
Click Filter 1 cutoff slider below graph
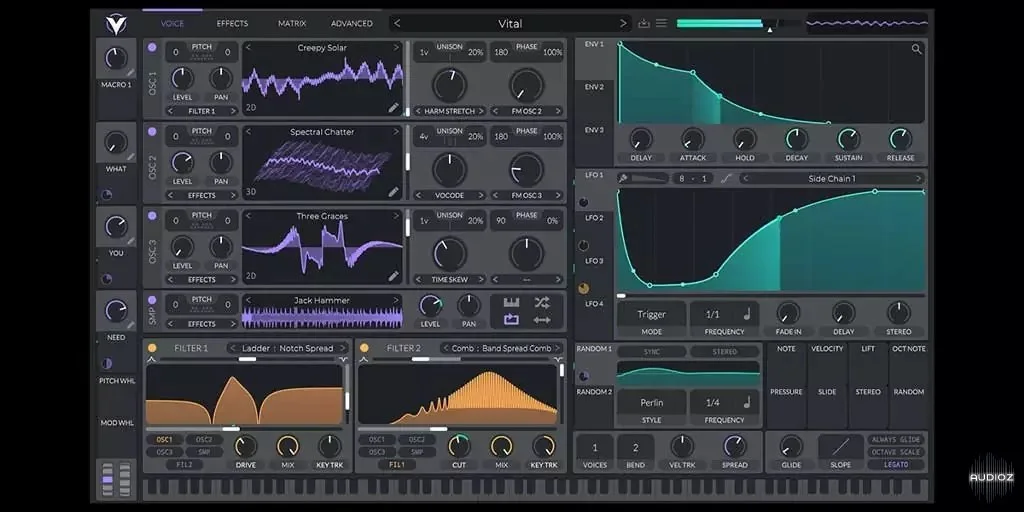(244, 429)
